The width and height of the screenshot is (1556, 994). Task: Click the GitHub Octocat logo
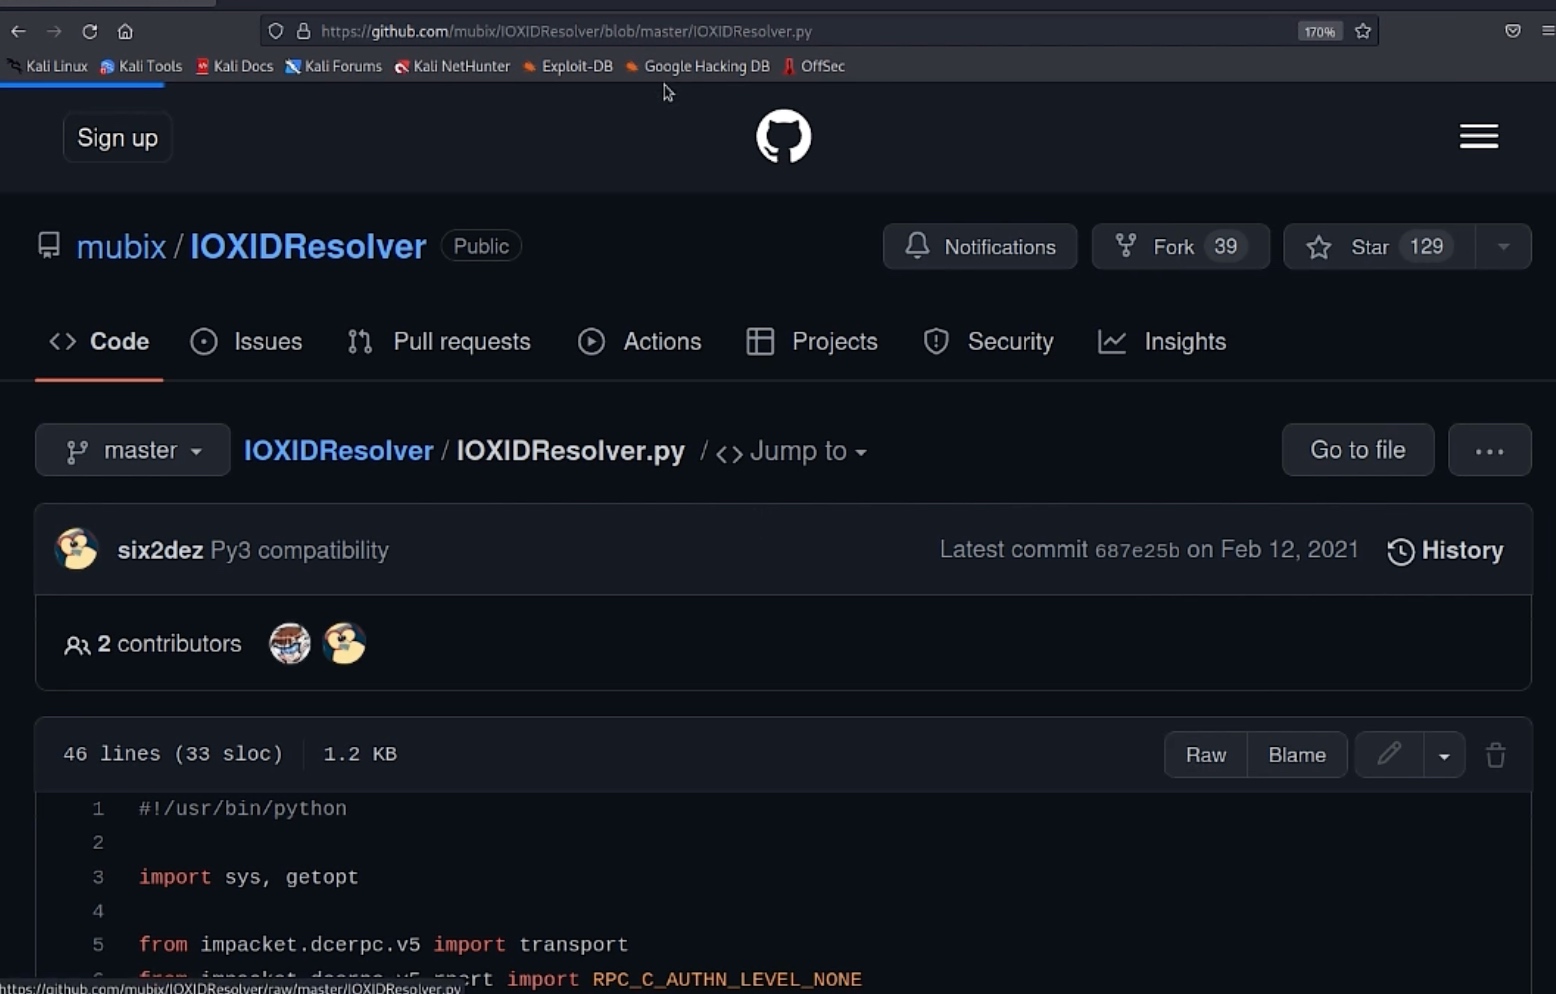[783, 136]
